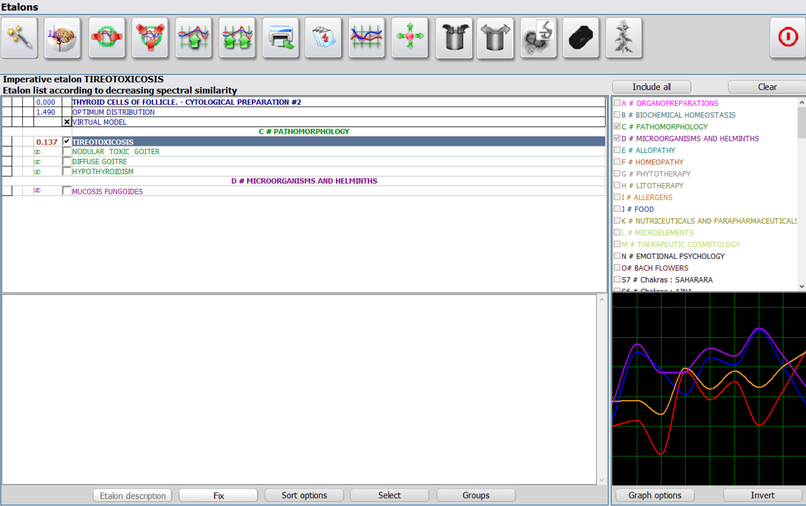Image resolution: width=806 pixels, height=506 pixels.
Task: Enable the E # ALLOPATHY group checkbox
Action: click(x=617, y=151)
